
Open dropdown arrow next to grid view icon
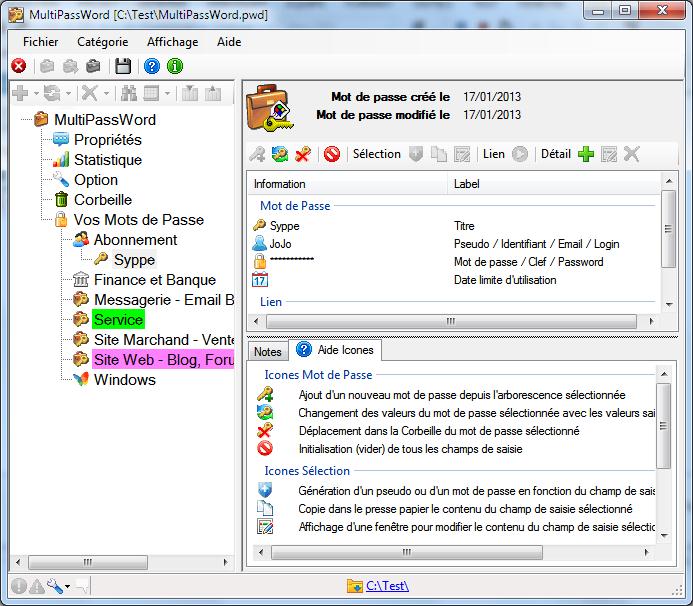coord(167,94)
